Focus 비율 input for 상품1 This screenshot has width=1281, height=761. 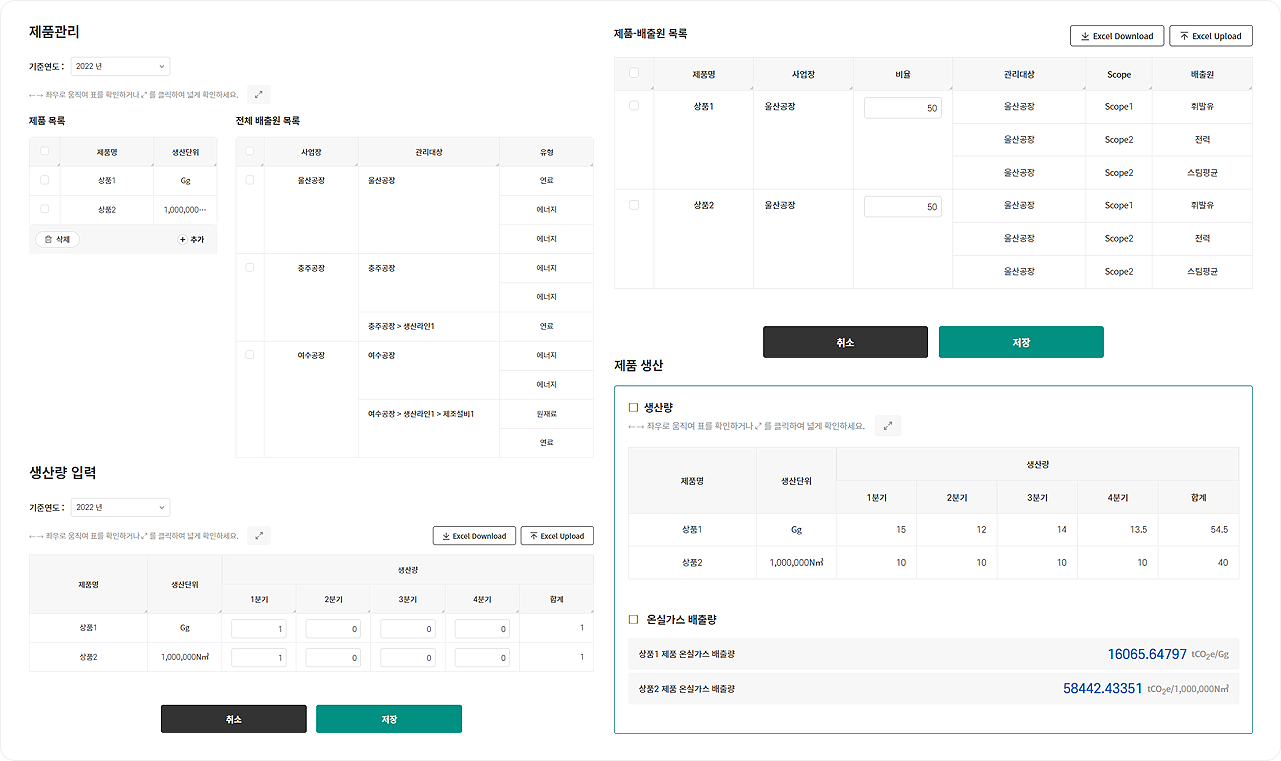pyautogui.click(x=903, y=107)
